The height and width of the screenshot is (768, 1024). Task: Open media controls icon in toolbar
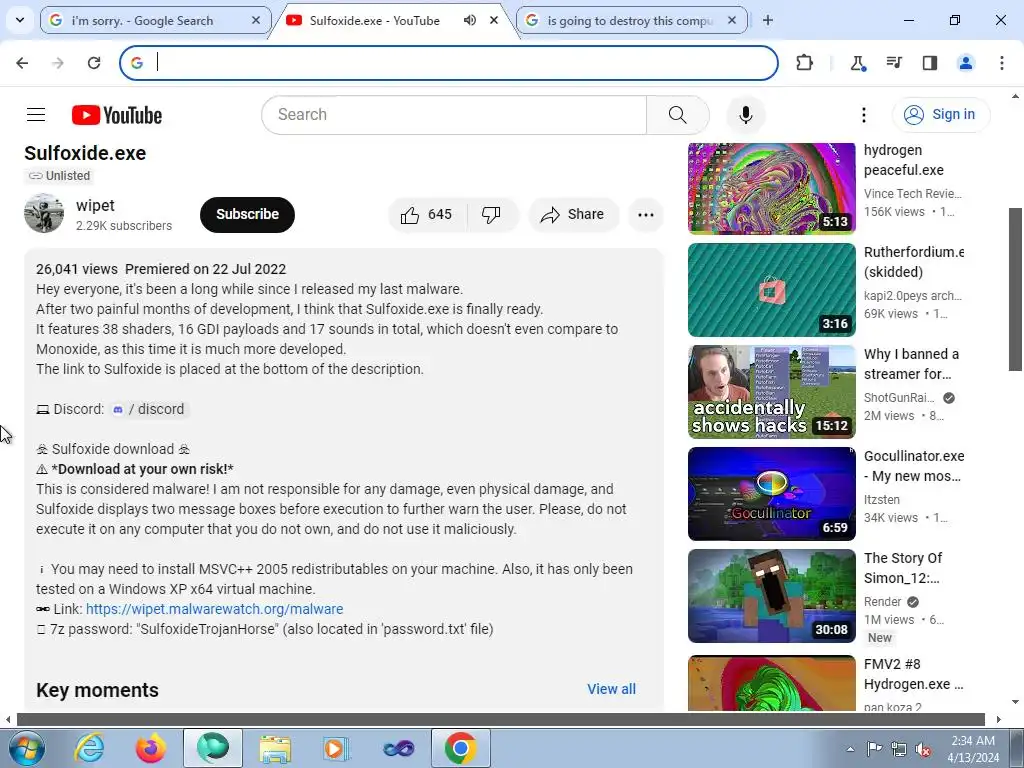(x=893, y=63)
